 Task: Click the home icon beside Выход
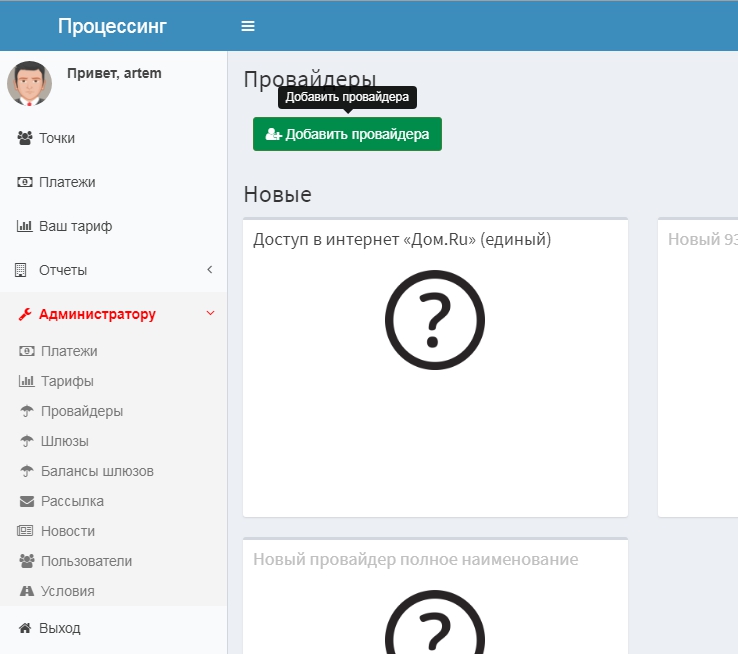click(x=25, y=628)
